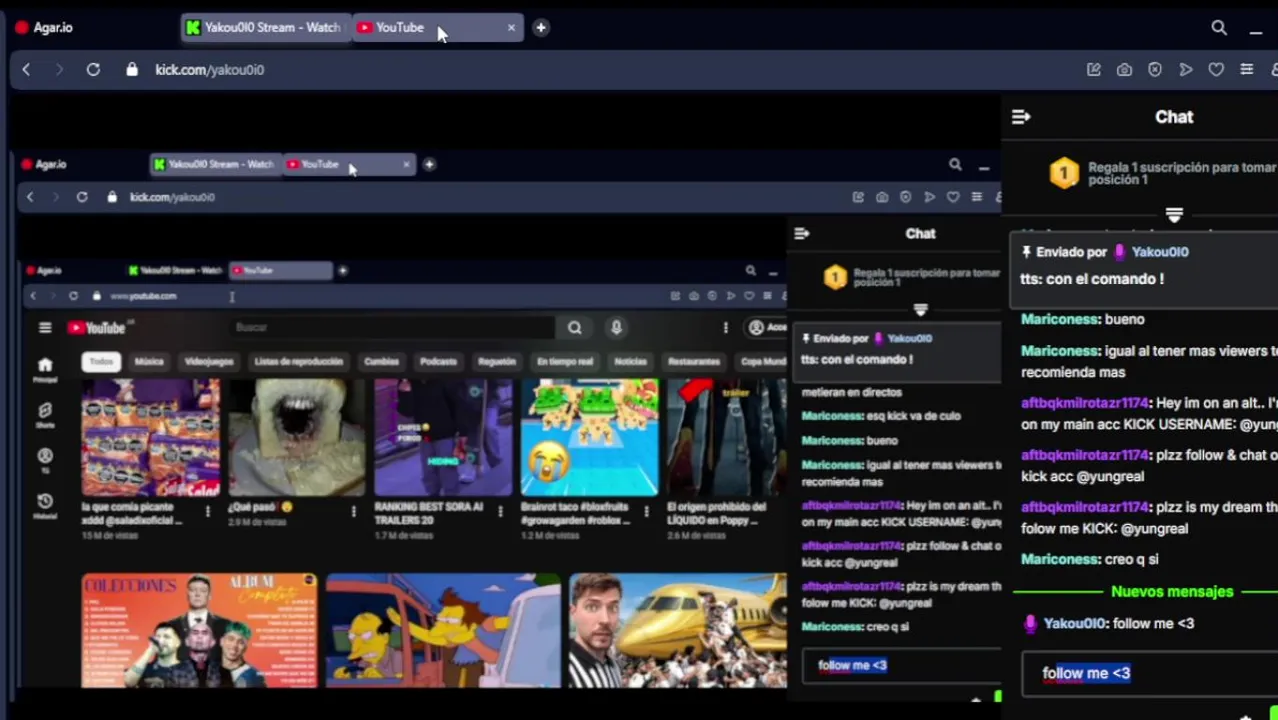
Task: Open new tab in middle mirrored browser
Action: click(x=428, y=164)
